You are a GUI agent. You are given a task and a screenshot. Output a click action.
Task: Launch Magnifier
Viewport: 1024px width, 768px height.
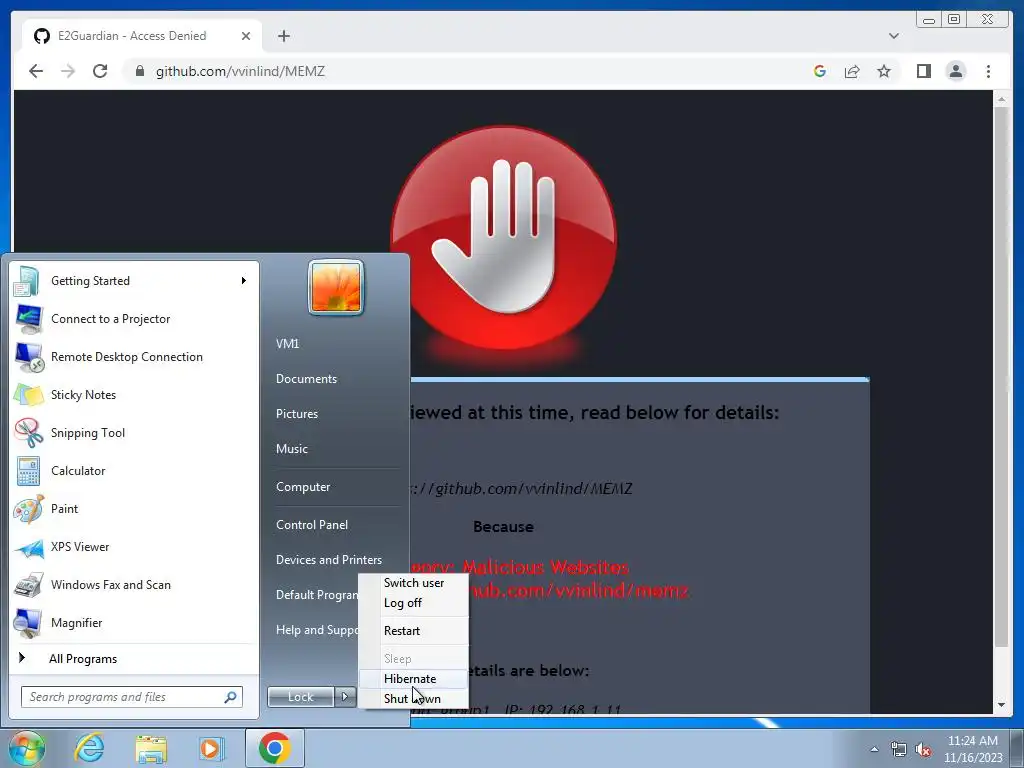tap(134, 622)
